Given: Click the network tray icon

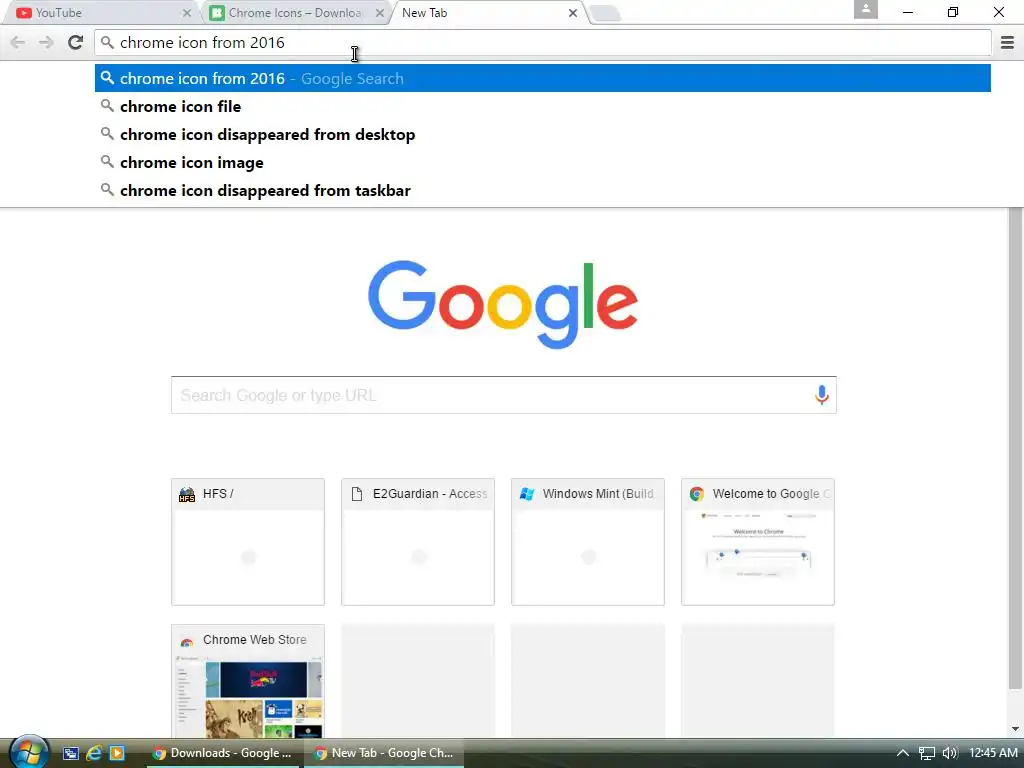Looking at the screenshot, I should point(927,753).
